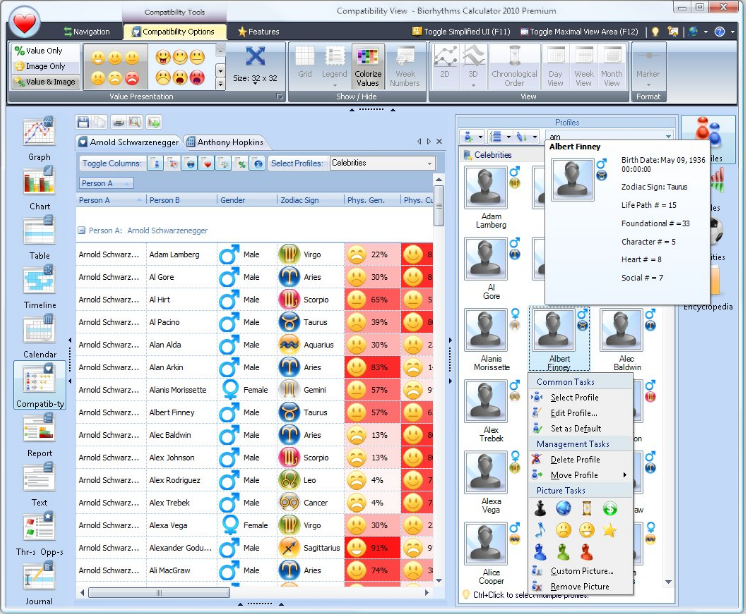Viewport: 746px width, 614px height.
Task: Select the yellow smiley set in gallery
Action: [115, 66]
